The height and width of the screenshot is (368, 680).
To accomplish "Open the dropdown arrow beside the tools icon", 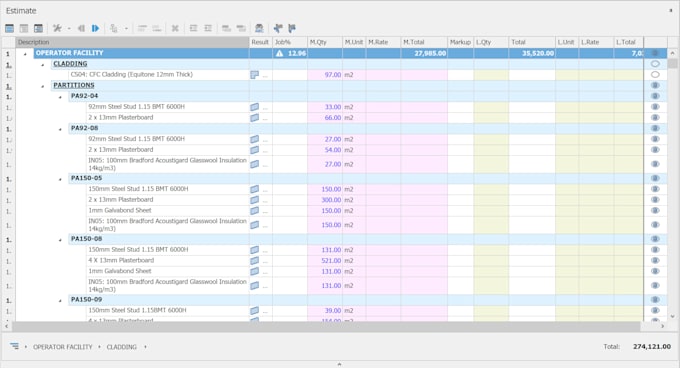I will (x=69, y=29).
